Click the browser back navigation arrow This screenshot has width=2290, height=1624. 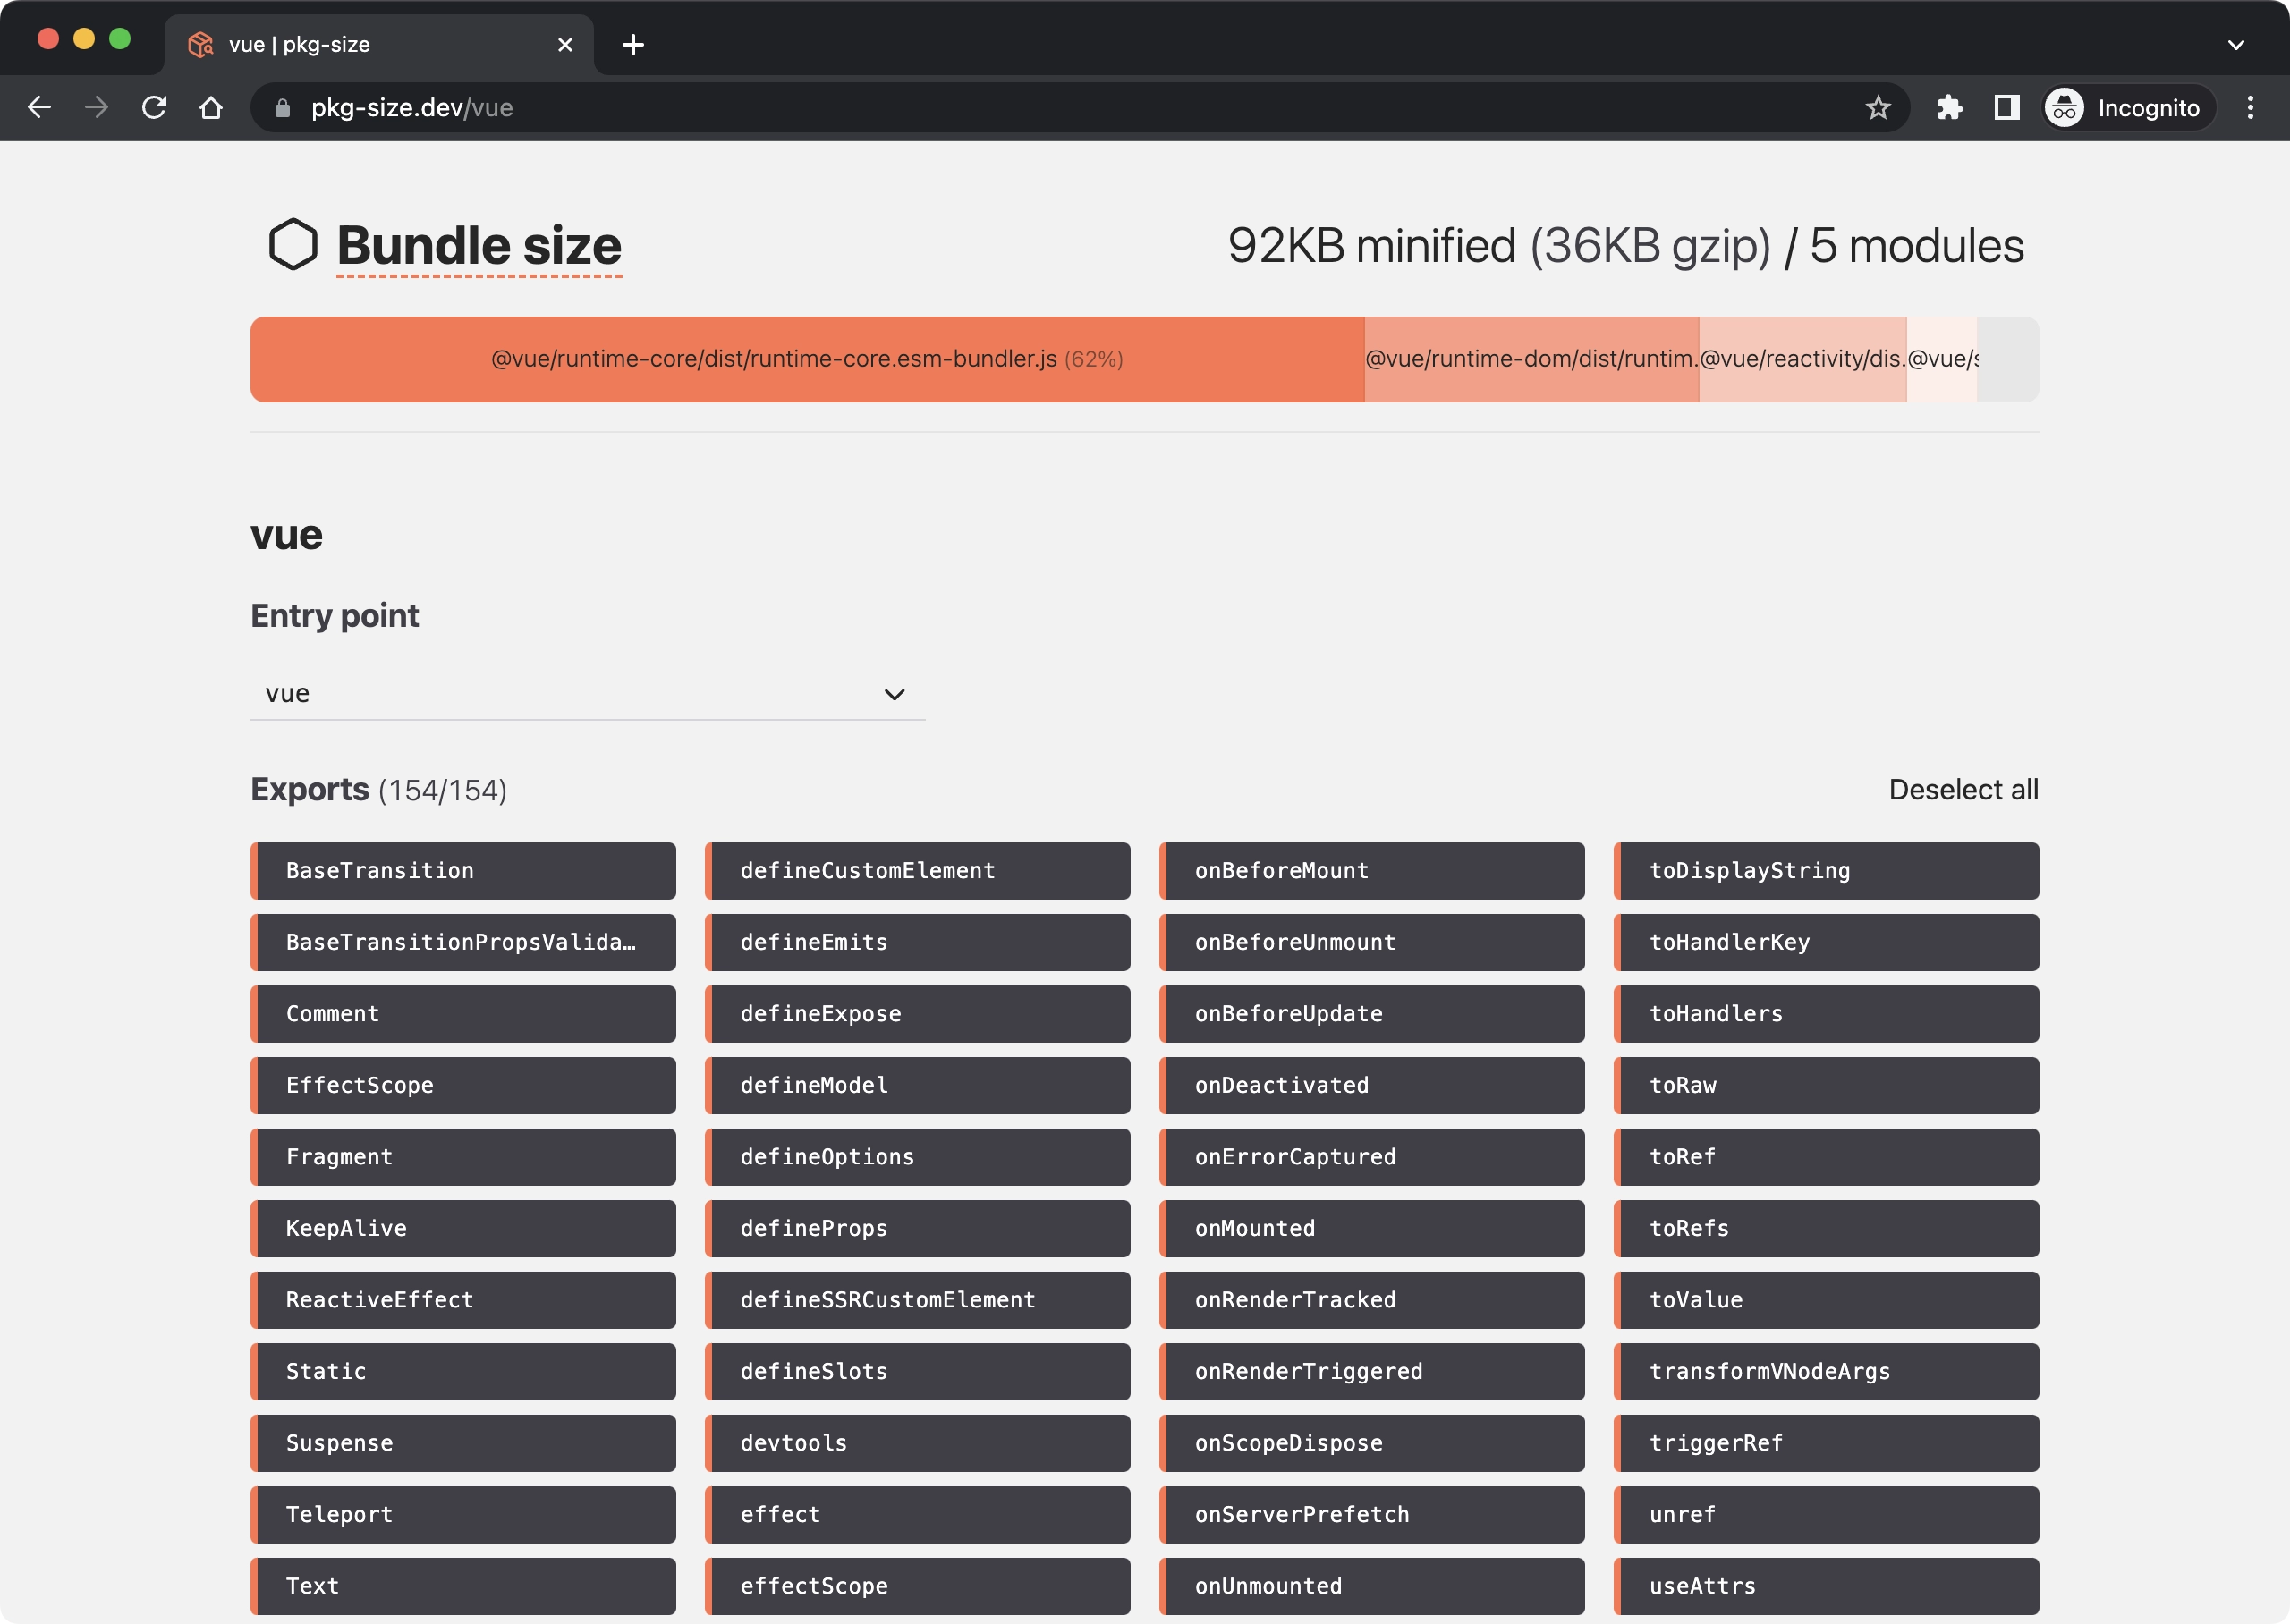38,107
